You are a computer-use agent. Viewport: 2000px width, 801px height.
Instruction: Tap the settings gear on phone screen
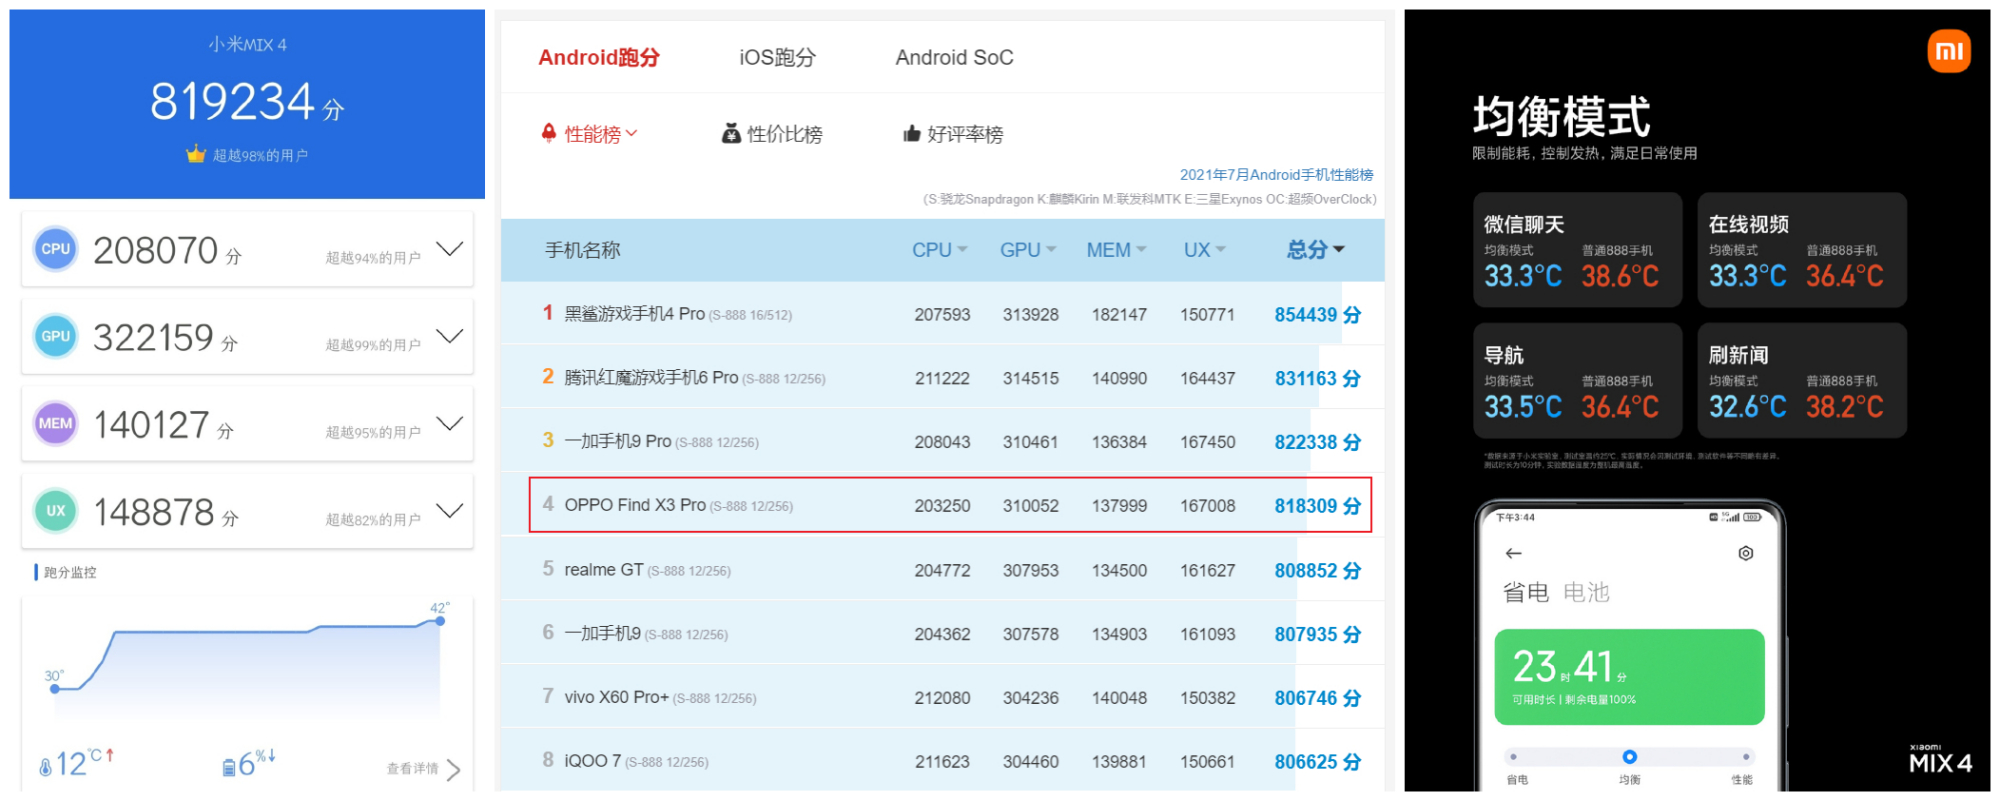[1746, 553]
